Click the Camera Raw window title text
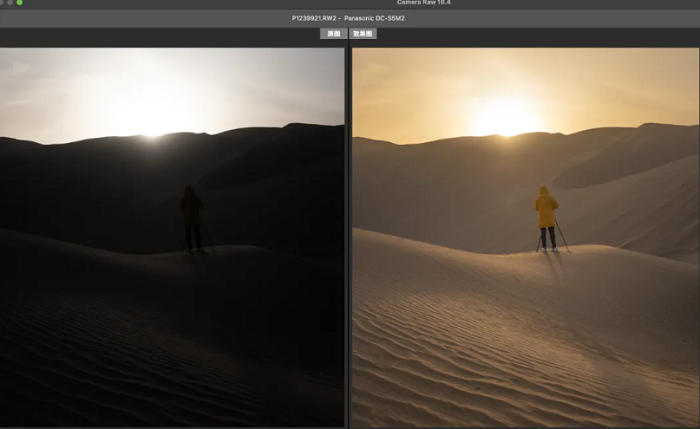 point(424,2)
